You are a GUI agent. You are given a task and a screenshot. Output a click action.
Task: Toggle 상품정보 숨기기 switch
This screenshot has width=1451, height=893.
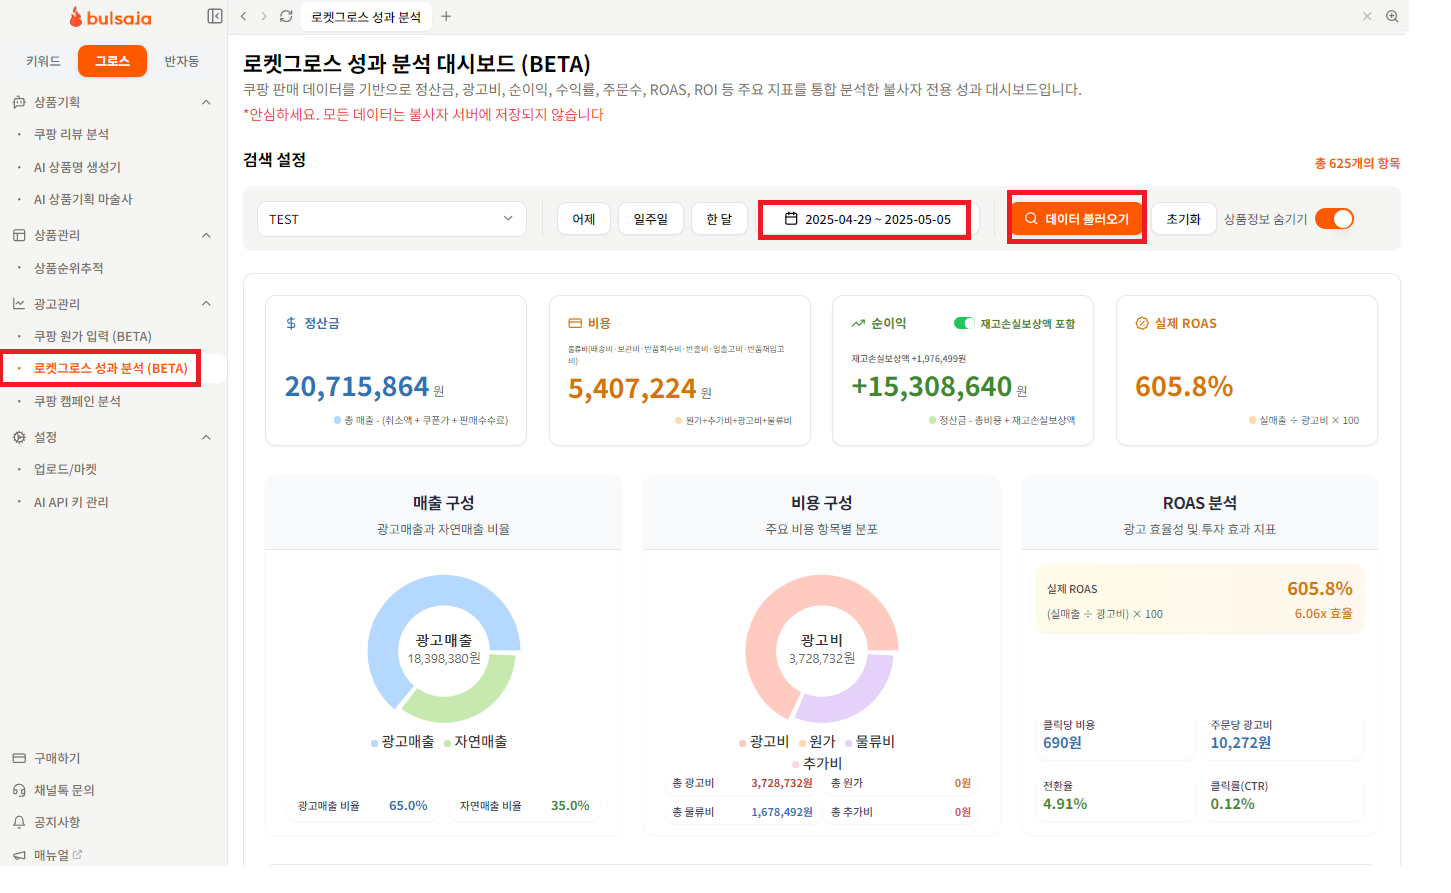1334,219
